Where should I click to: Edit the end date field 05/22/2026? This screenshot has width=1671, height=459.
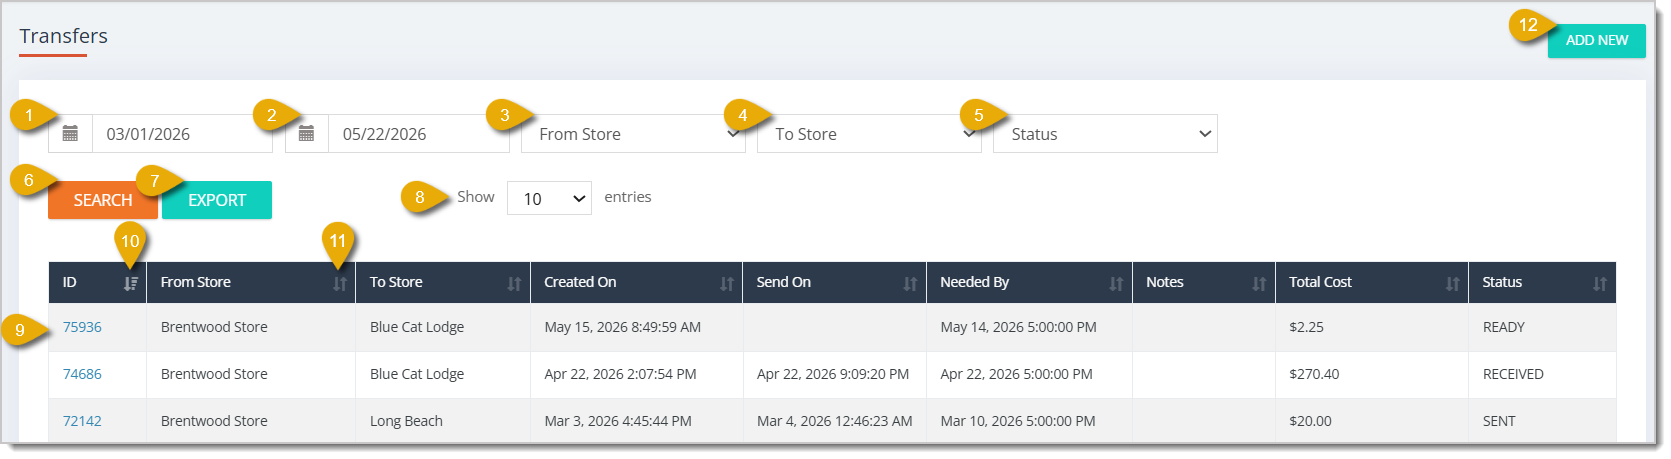(419, 134)
